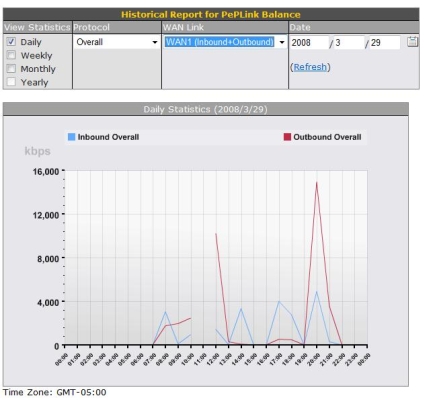Viewport: 425px width, 400px height.
Task: Enable the Weekly statistics checkbox
Action: point(11,55)
